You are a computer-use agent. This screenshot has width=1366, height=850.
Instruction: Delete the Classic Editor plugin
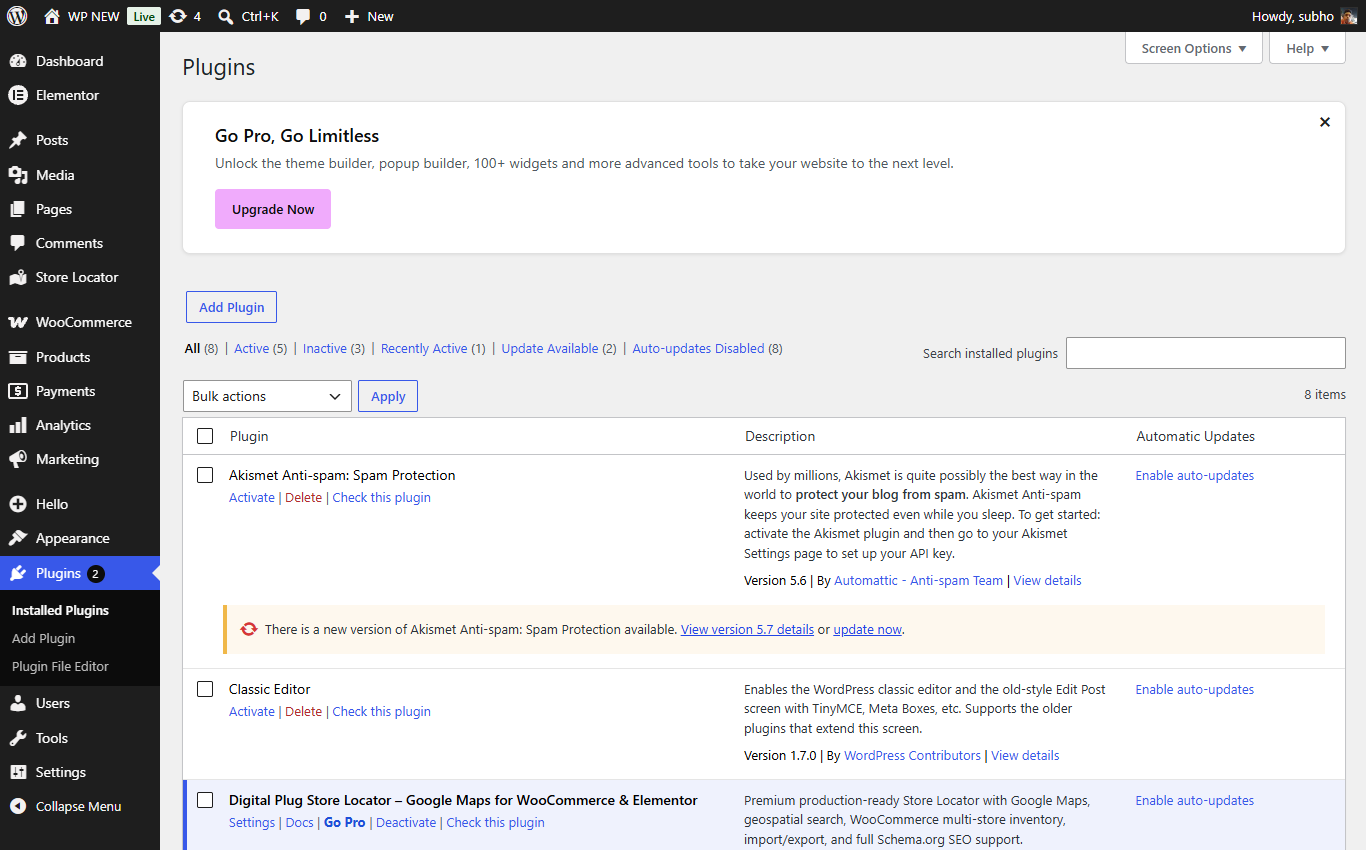click(303, 711)
